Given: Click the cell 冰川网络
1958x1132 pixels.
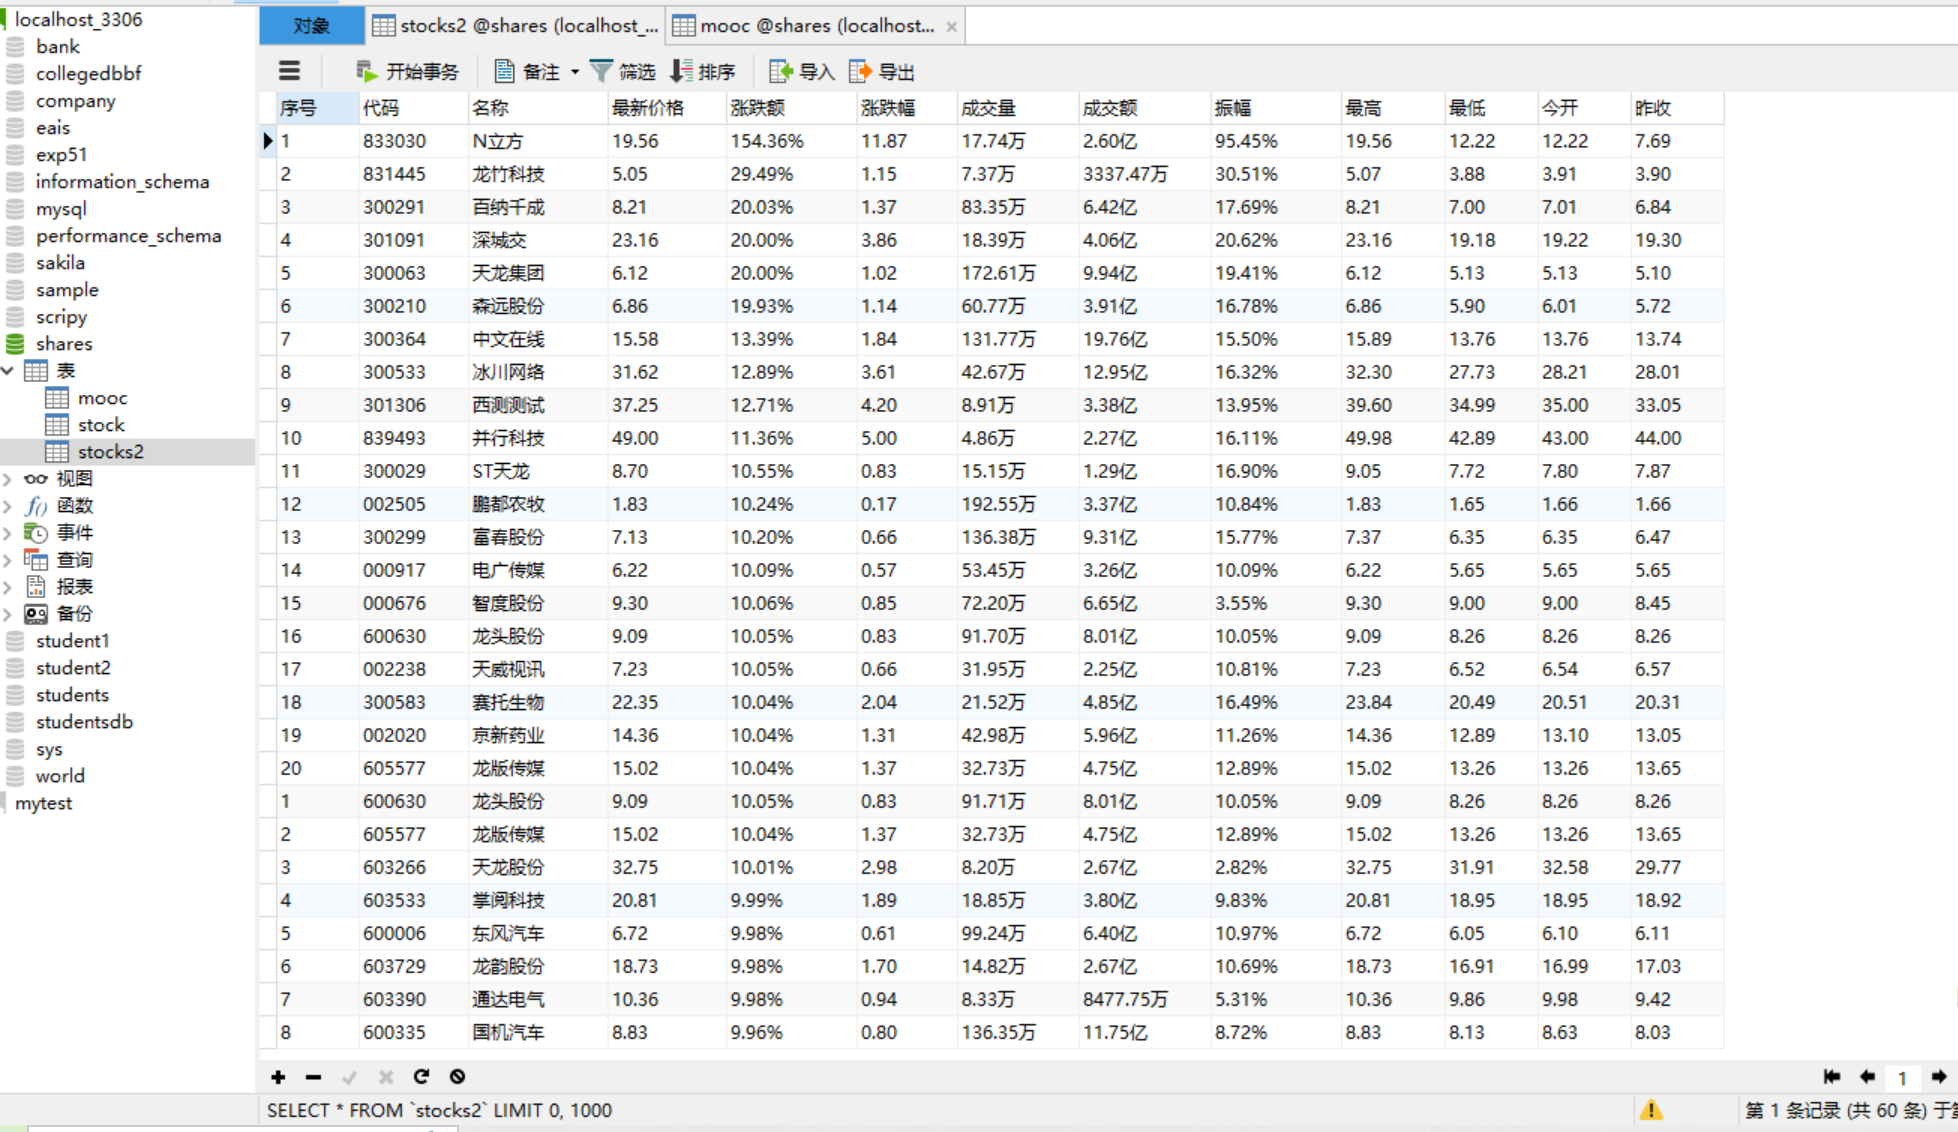Looking at the screenshot, I should (538, 372).
